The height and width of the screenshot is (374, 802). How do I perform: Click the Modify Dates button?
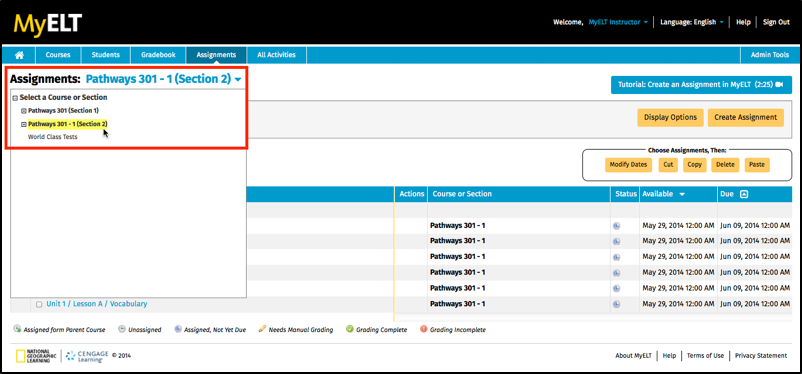tap(629, 165)
